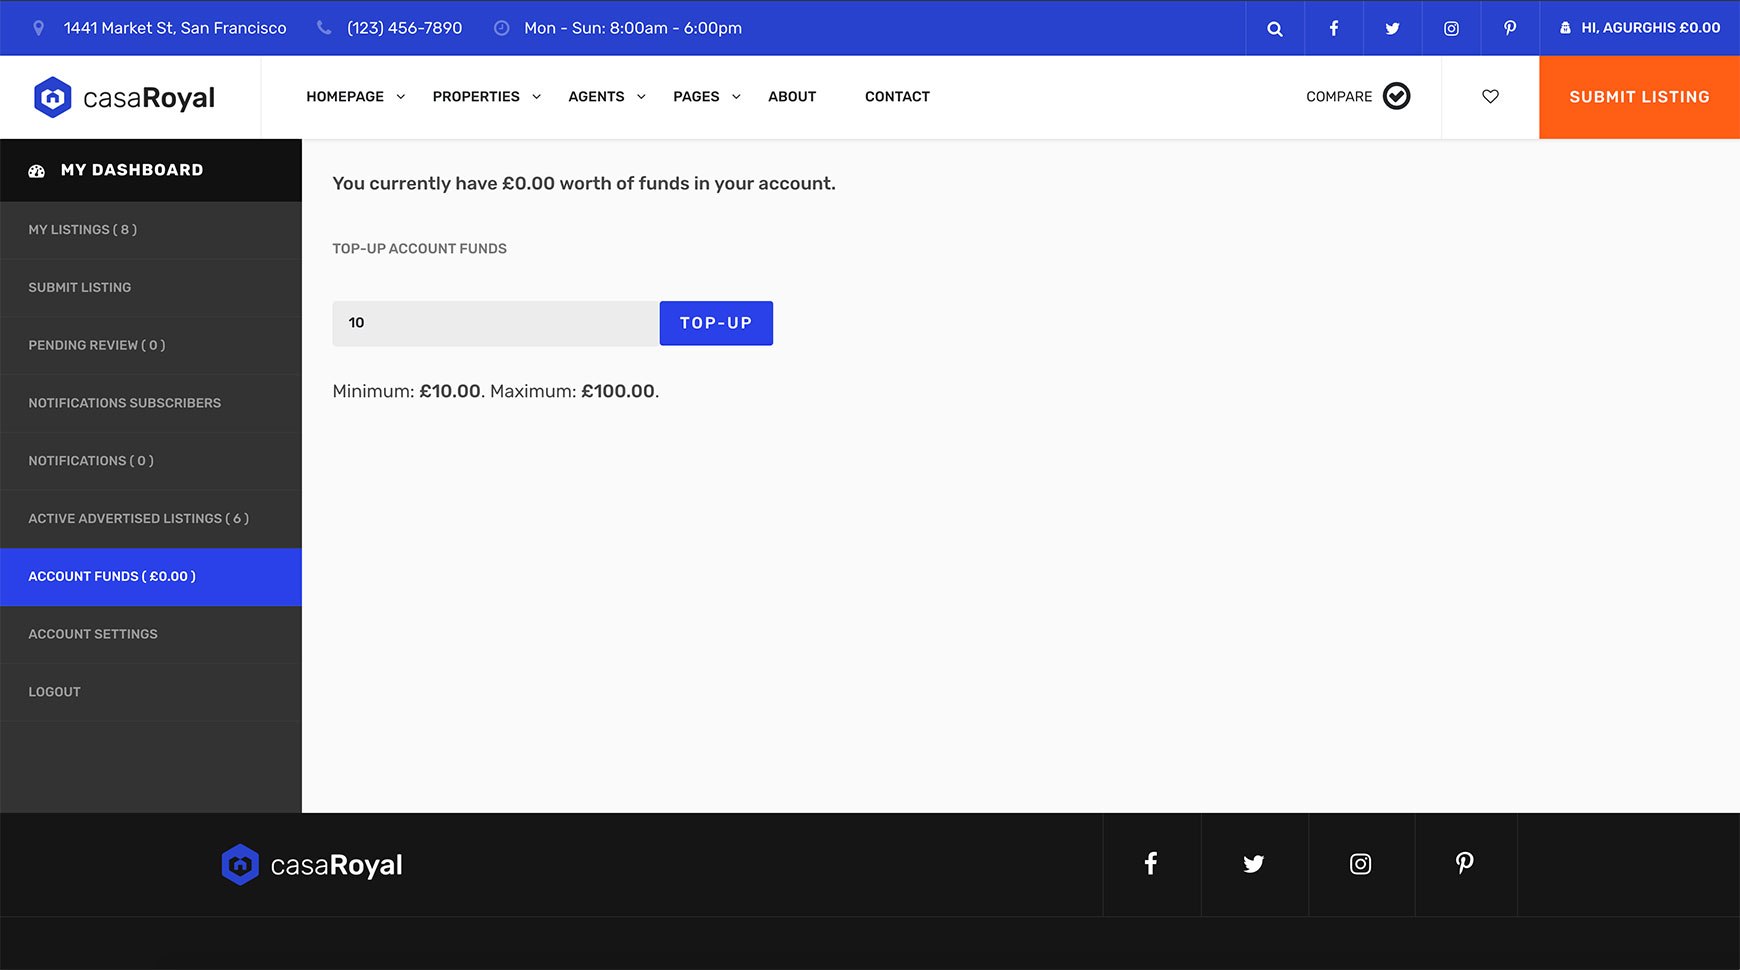1740x970 pixels.
Task: Open the Hi, Agurghis account link
Action: pos(1640,28)
